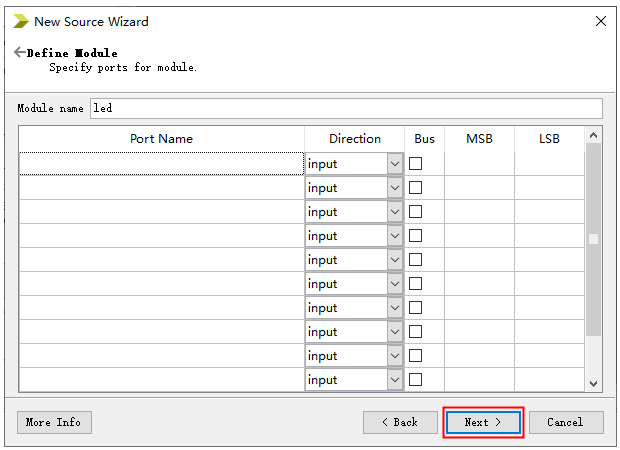Click the Module name text field

click(345, 108)
